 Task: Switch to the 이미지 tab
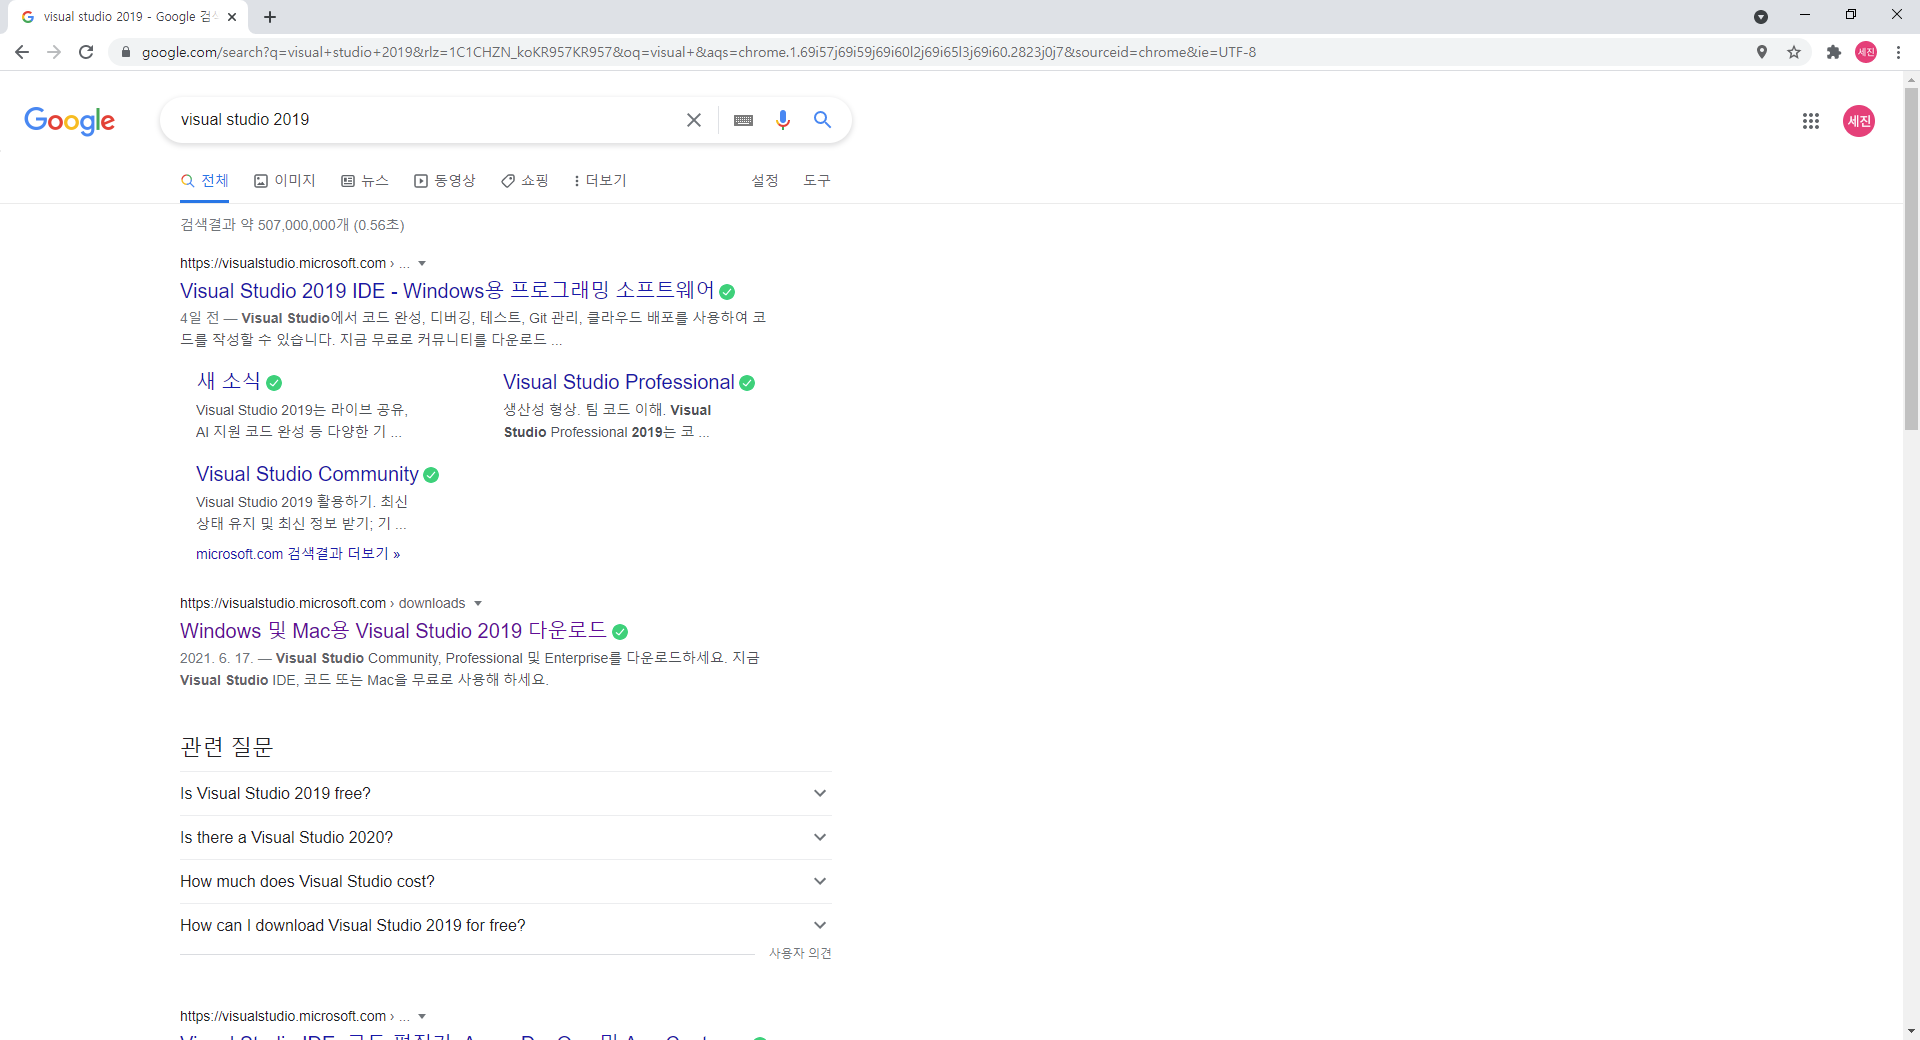click(x=285, y=181)
